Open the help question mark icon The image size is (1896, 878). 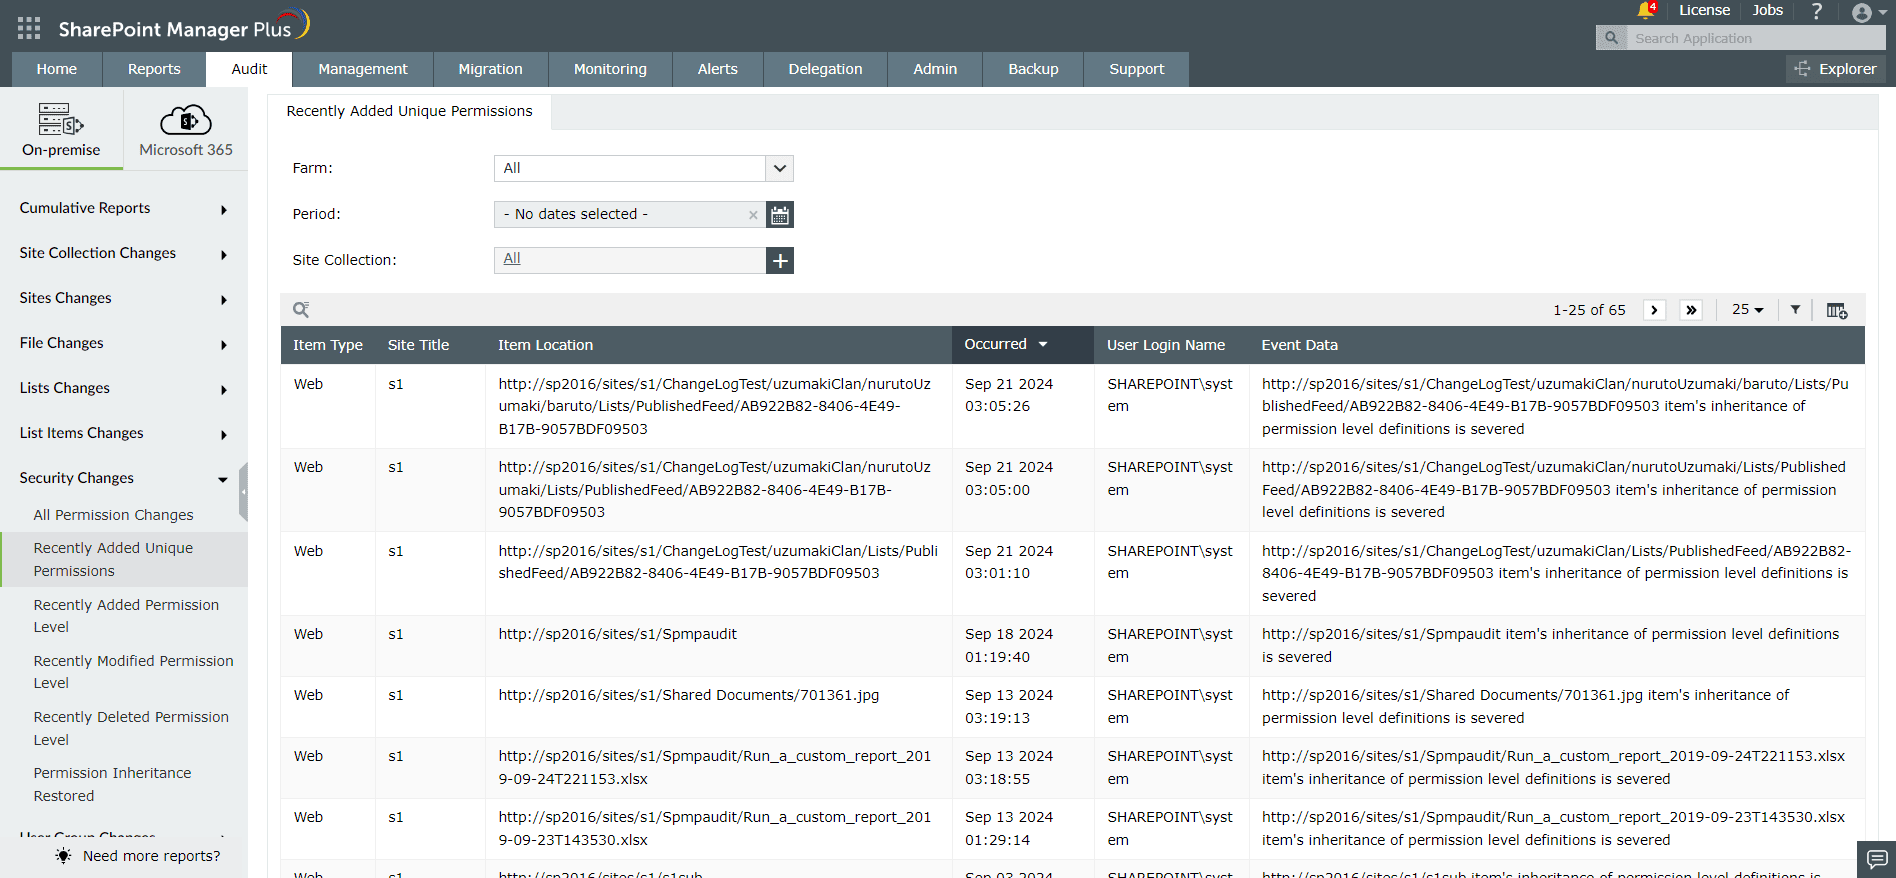pos(1817,11)
